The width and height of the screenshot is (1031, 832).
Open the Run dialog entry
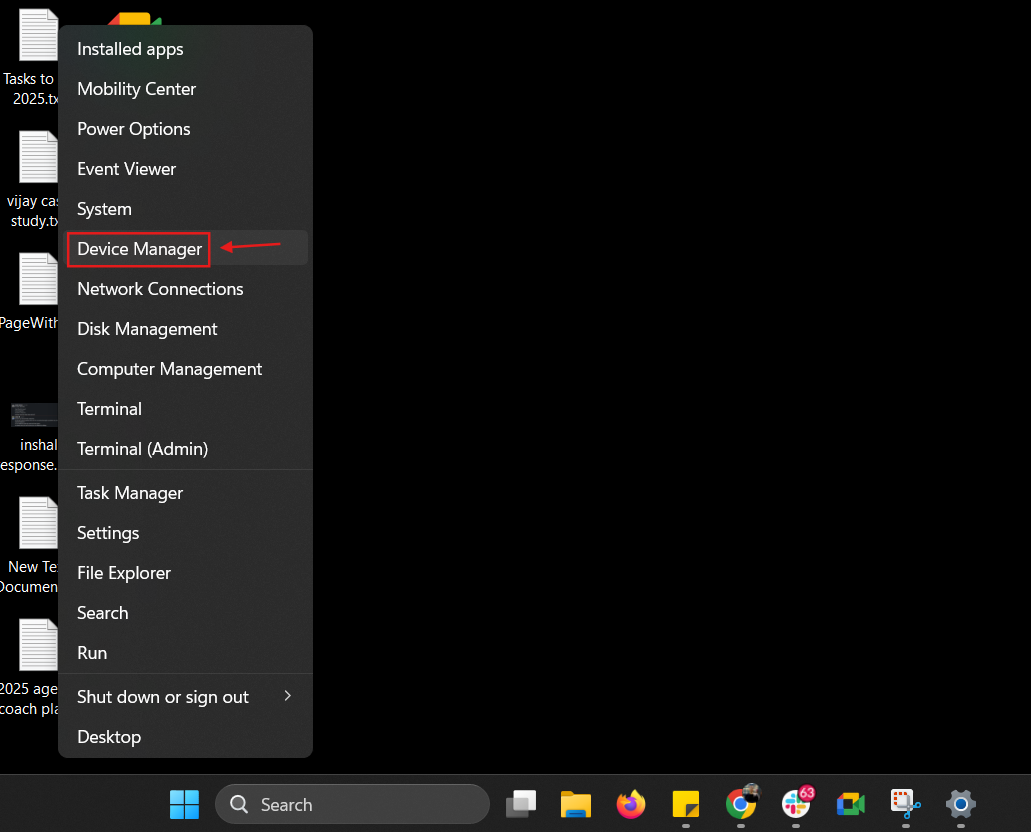[185, 653]
